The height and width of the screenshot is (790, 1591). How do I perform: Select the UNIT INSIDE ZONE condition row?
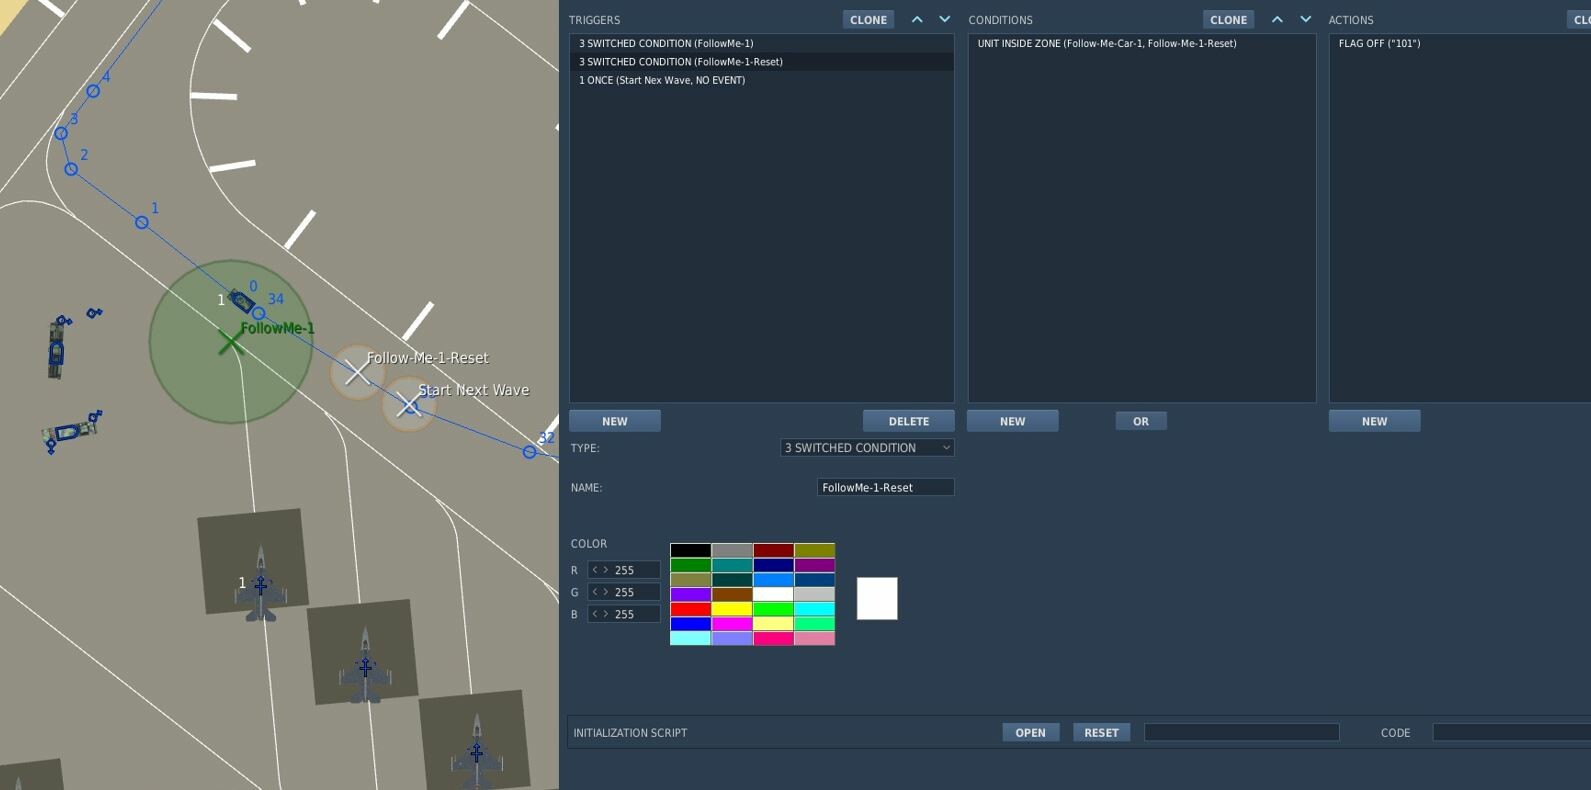(x=1141, y=44)
